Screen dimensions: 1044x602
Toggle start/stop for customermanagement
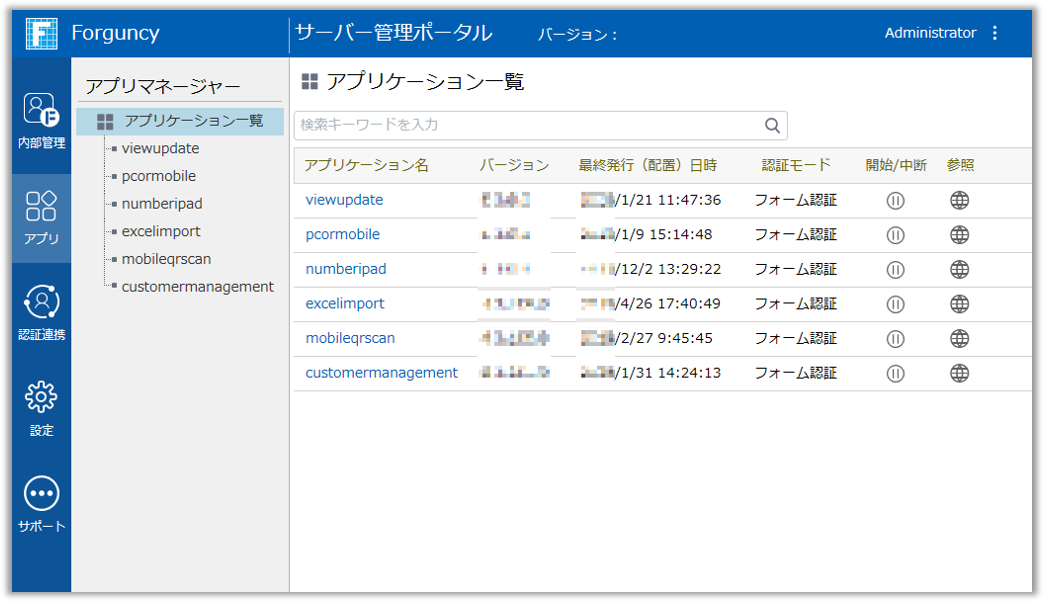(896, 373)
